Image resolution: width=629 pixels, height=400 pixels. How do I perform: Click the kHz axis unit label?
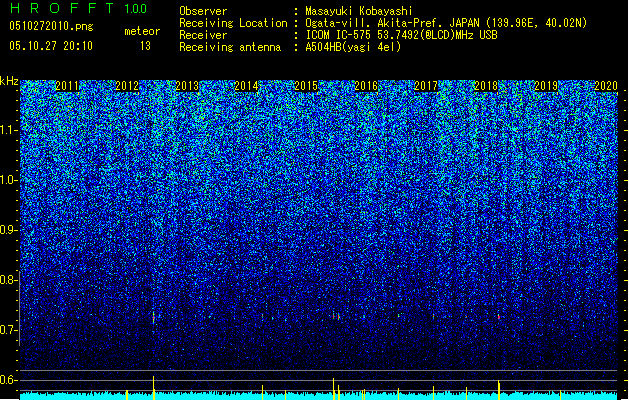point(9,81)
